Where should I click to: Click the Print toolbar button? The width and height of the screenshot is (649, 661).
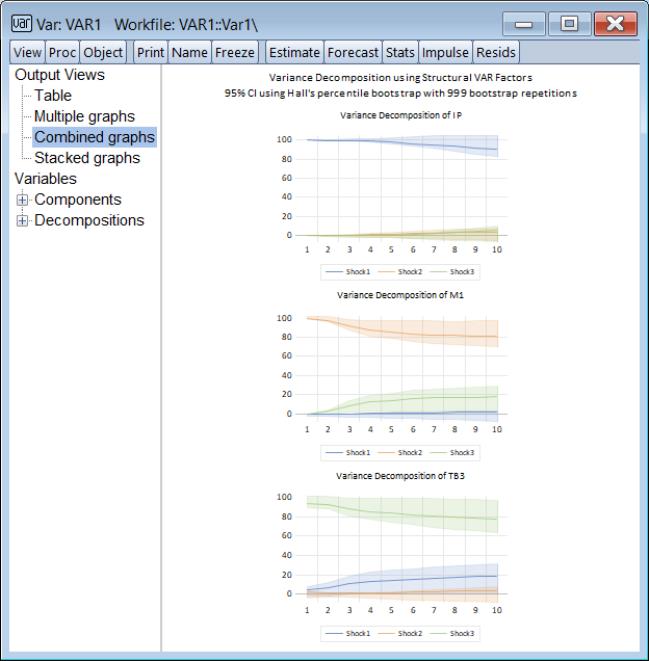click(151, 52)
